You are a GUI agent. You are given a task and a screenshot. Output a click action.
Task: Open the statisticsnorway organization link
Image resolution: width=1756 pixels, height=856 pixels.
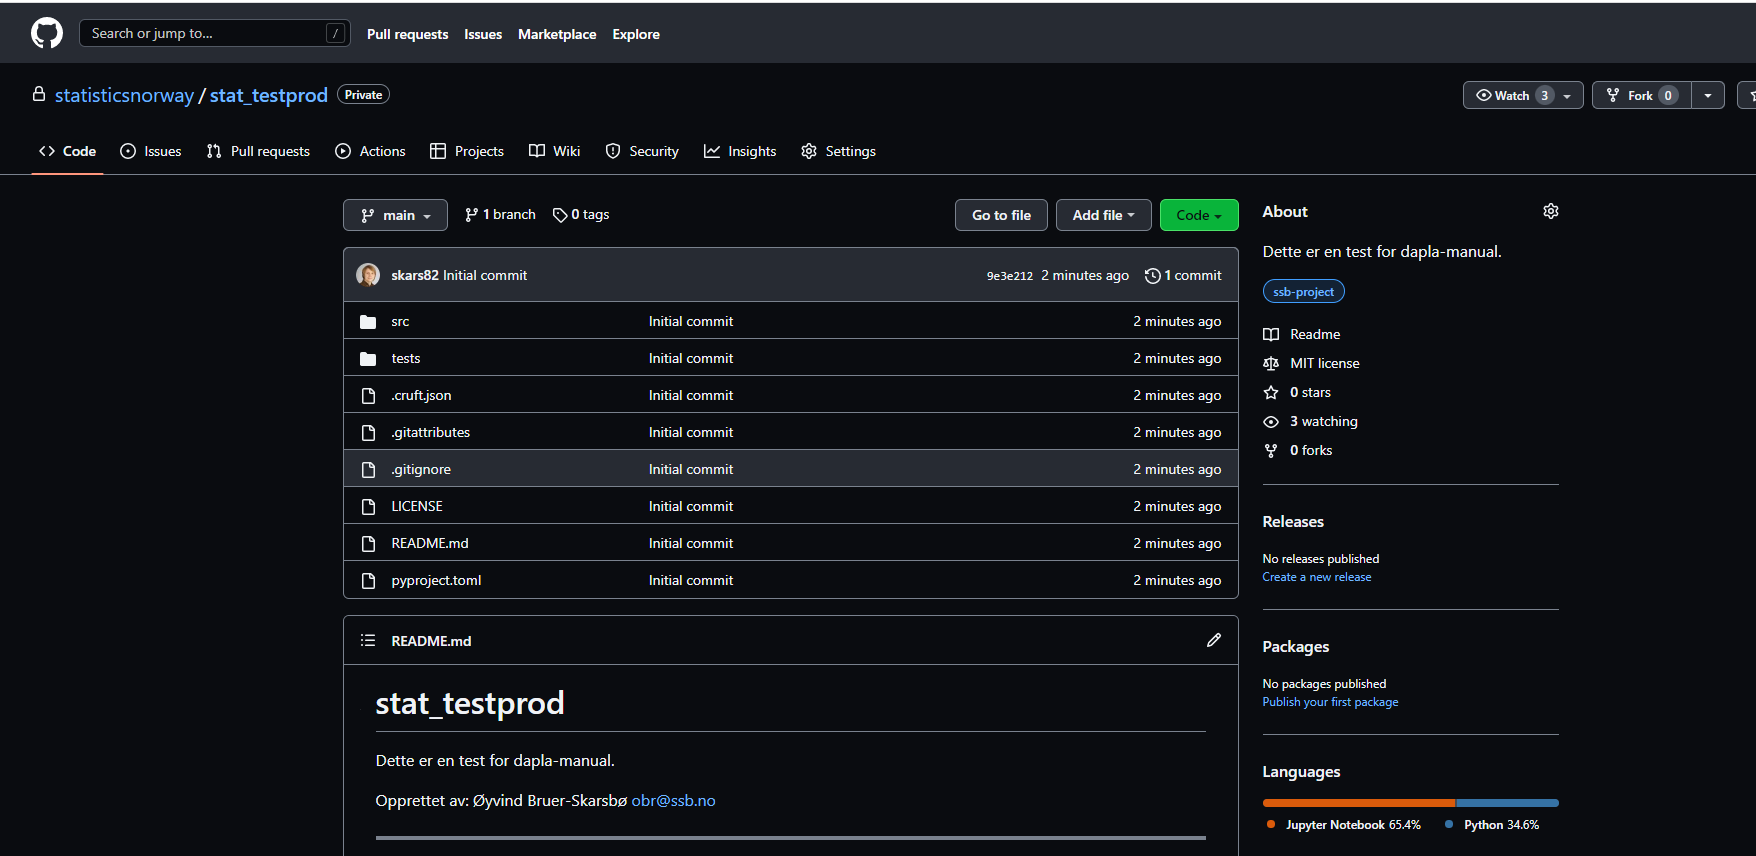pos(124,95)
